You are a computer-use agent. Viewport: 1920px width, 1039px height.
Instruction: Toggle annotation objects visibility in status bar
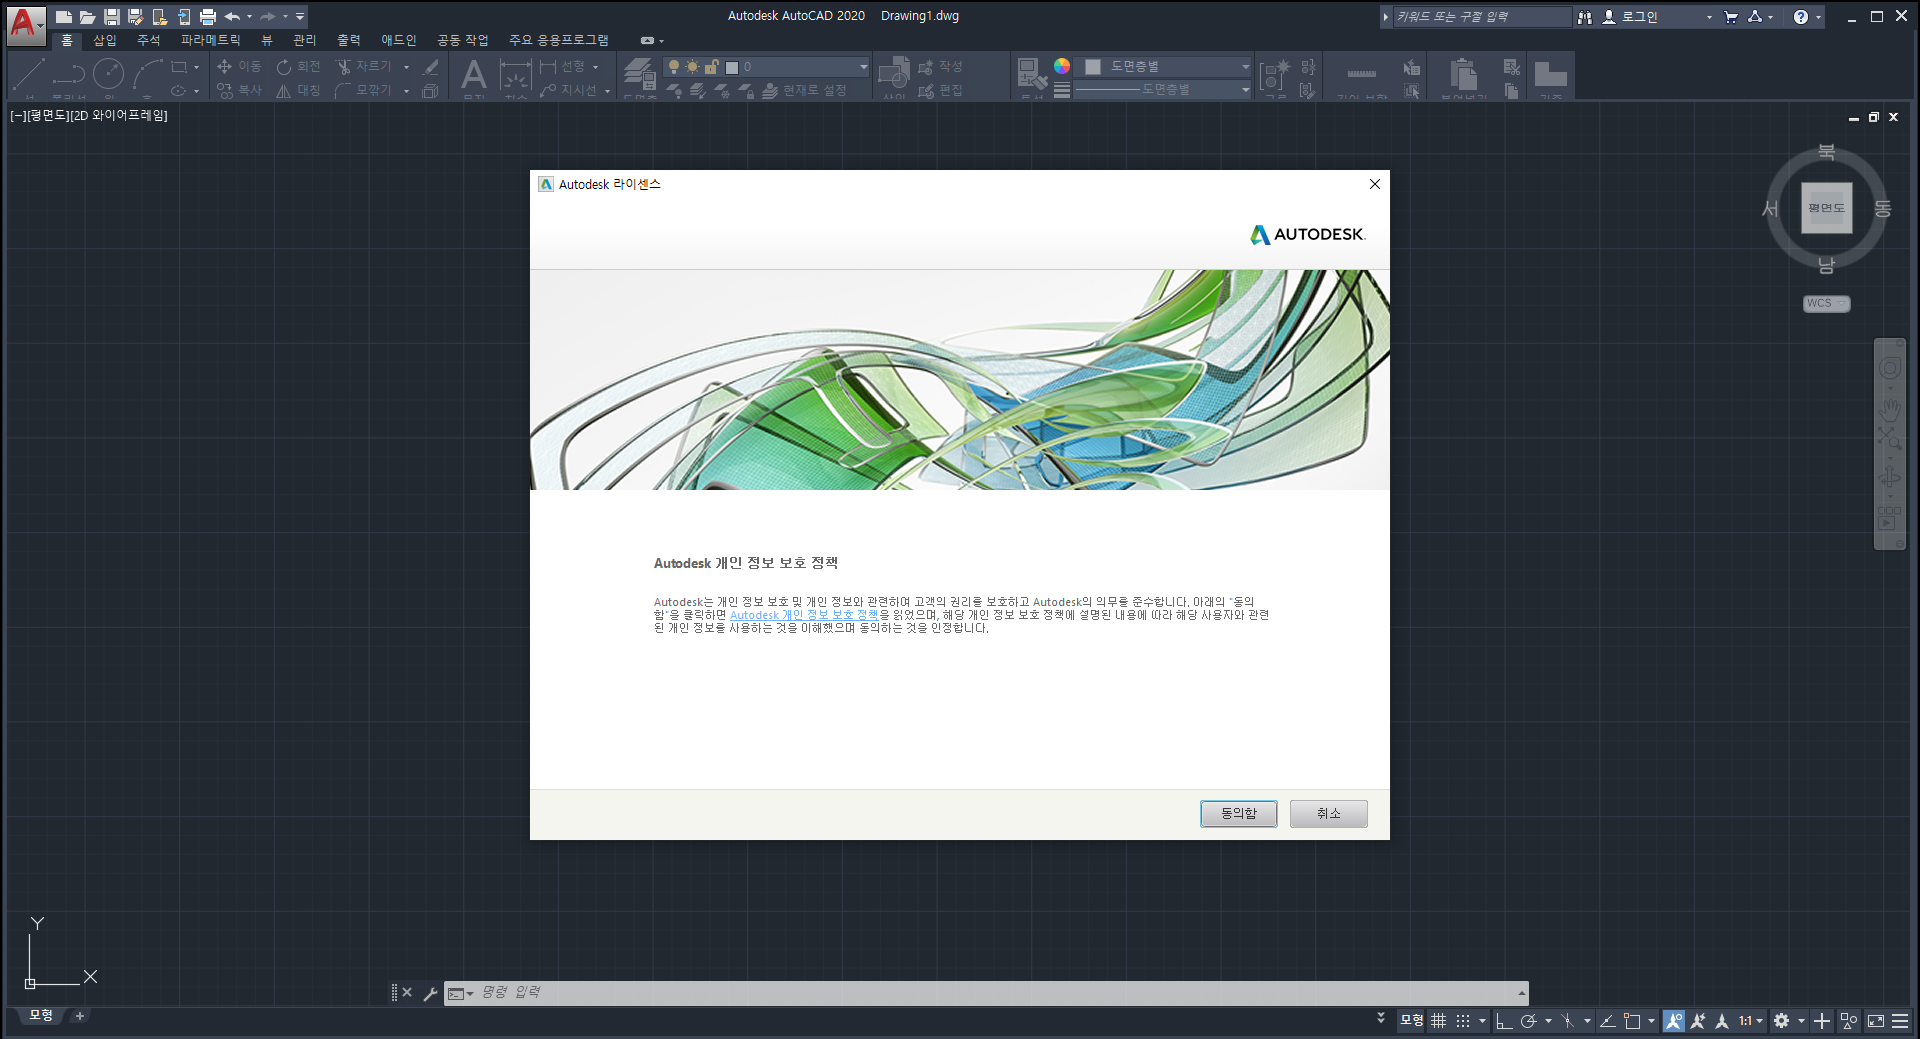[x=1673, y=1021]
